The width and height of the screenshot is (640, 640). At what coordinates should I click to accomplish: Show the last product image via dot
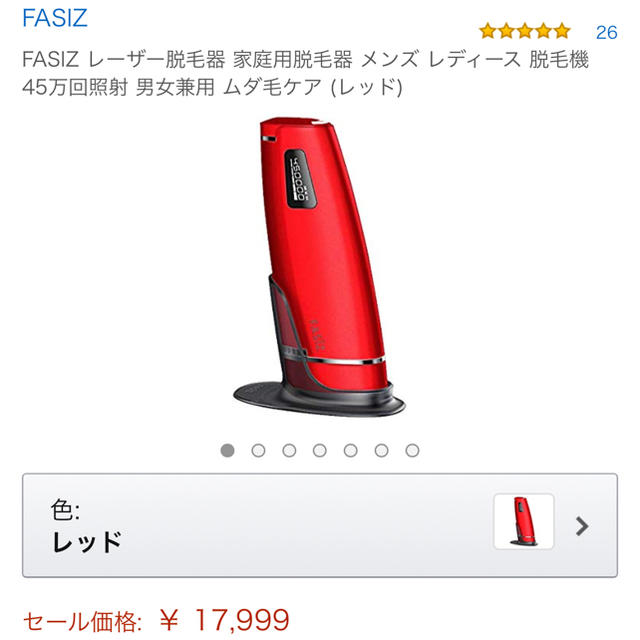coord(412,451)
